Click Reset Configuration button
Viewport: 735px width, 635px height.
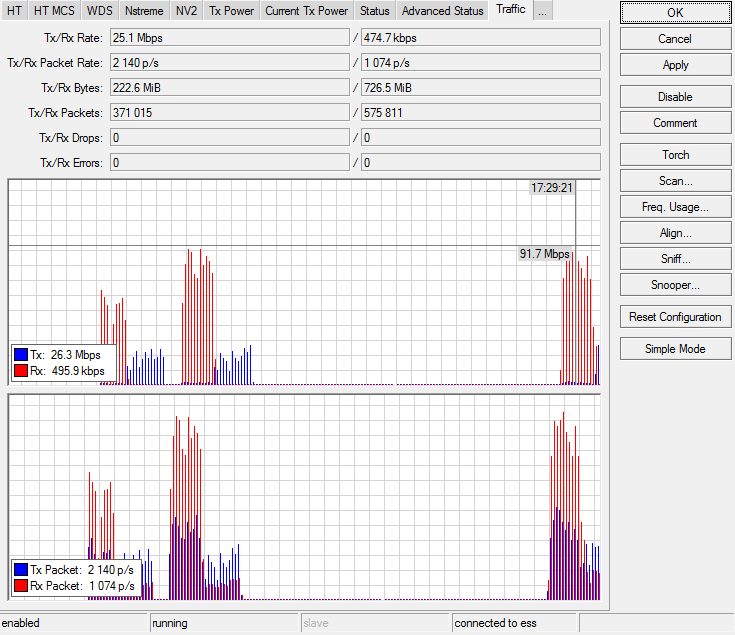(x=675, y=317)
